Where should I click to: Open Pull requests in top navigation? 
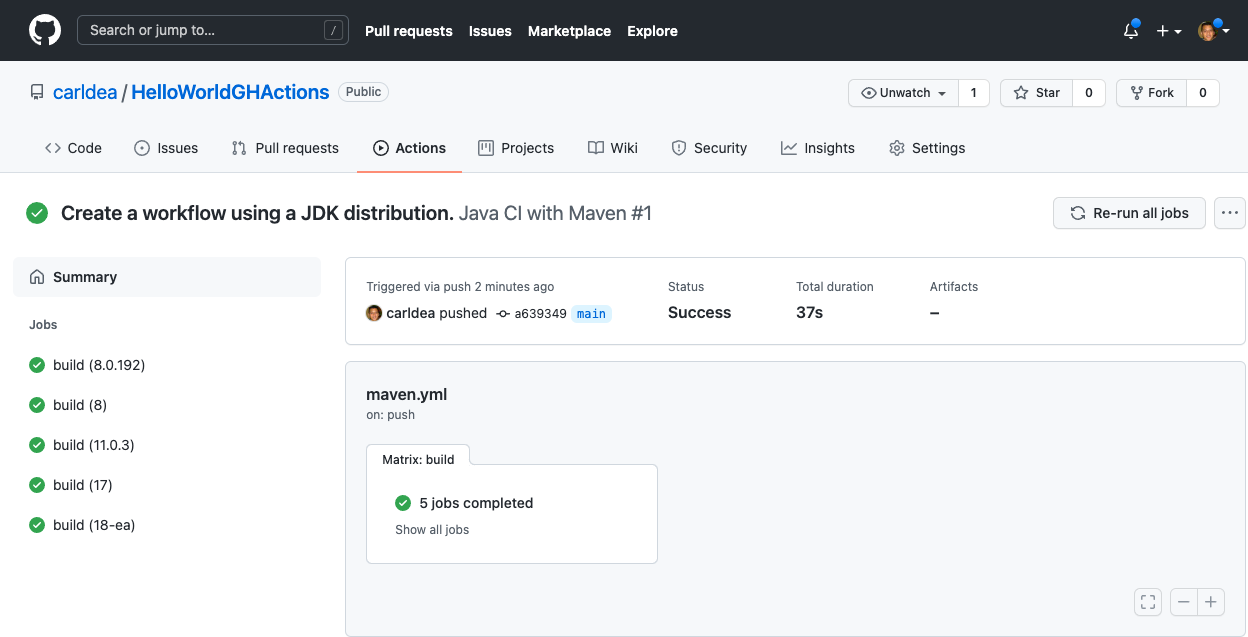pyautogui.click(x=408, y=31)
